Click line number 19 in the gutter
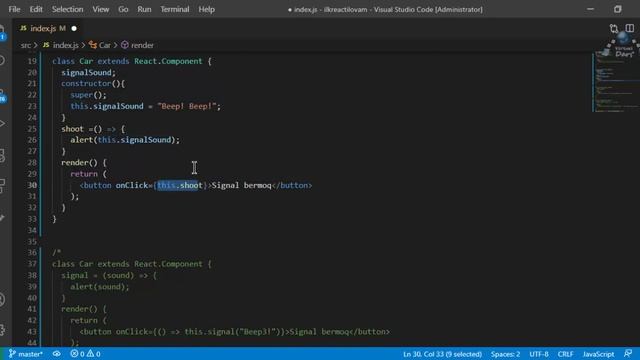Viewport: 640px width, 360px height. [32, 61]
